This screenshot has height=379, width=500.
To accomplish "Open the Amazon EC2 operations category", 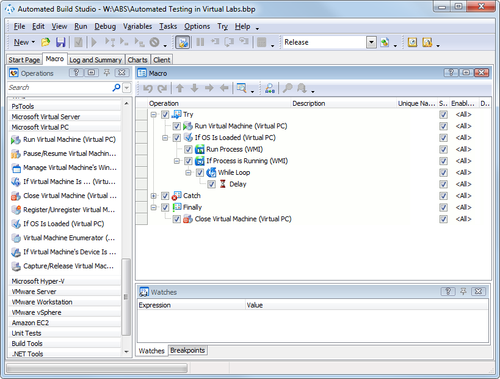I will [65, 323].
